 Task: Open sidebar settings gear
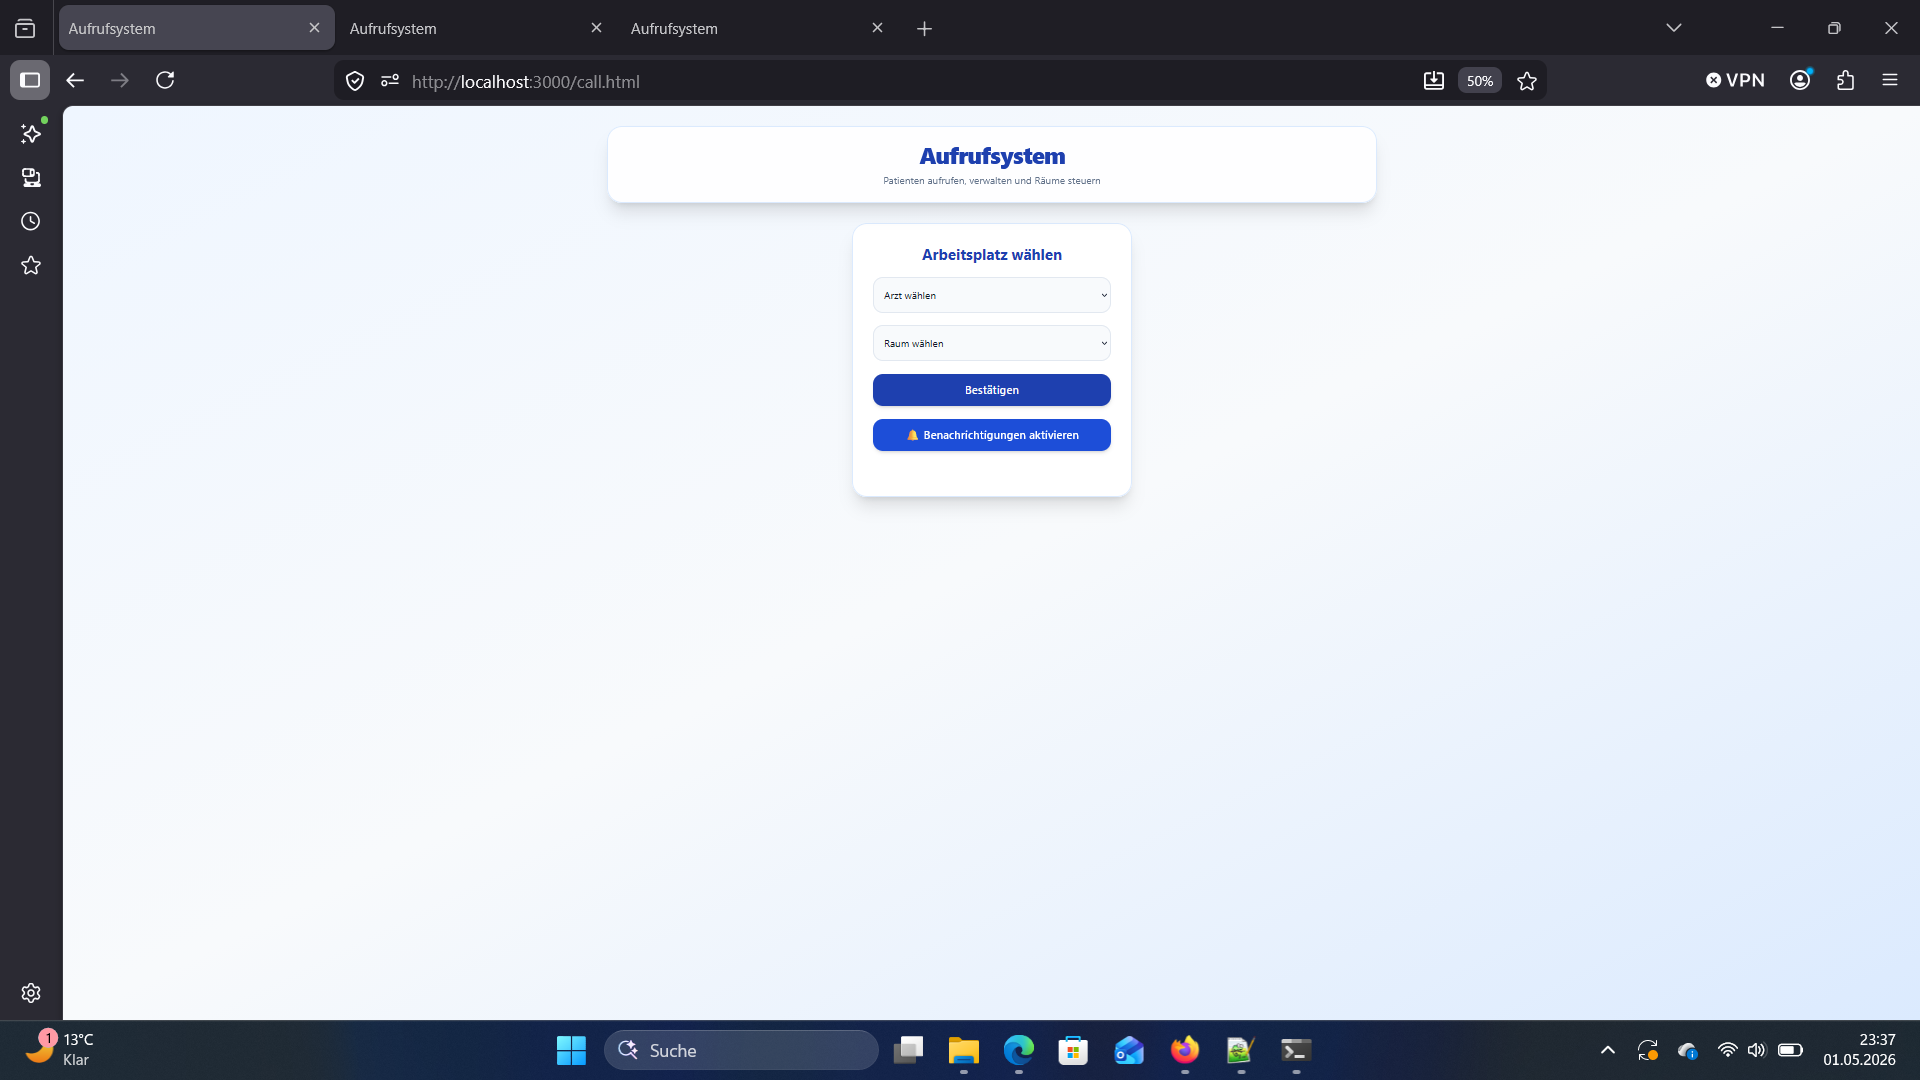[x=31, y=992]
